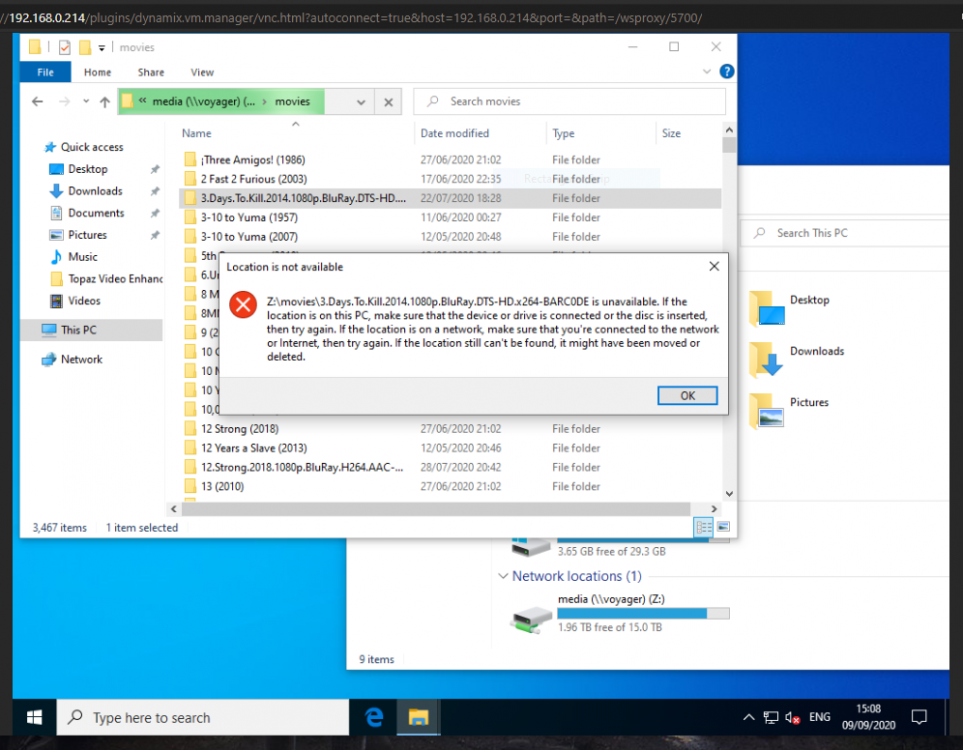Click the horizontal scrollbar left arrow
The width and height of the screenshot is (963, 750).
pos(174,509)
